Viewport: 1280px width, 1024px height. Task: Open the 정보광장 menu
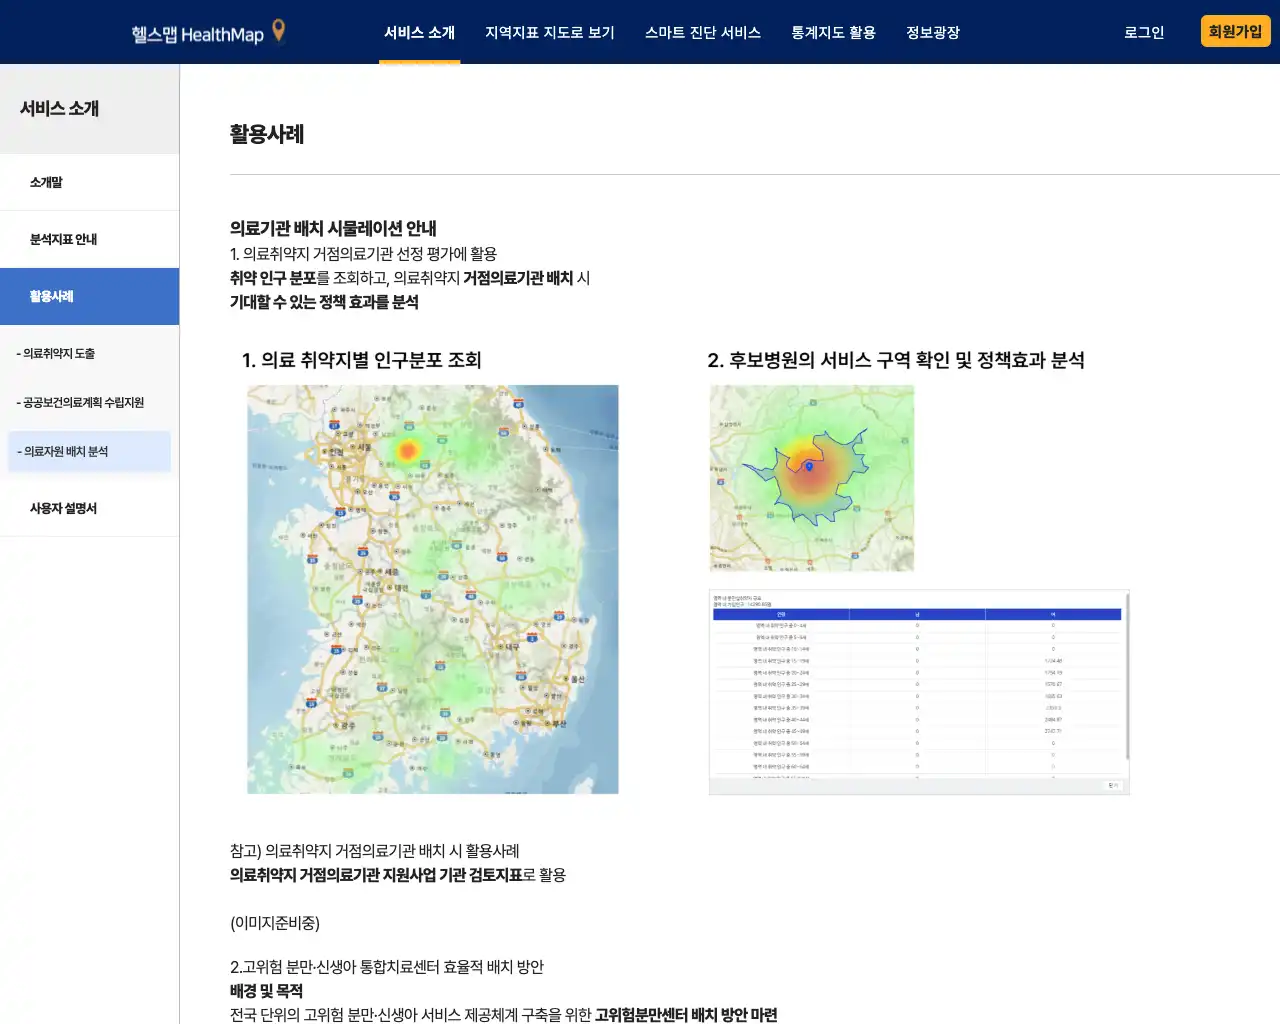(x=932, y=31)
